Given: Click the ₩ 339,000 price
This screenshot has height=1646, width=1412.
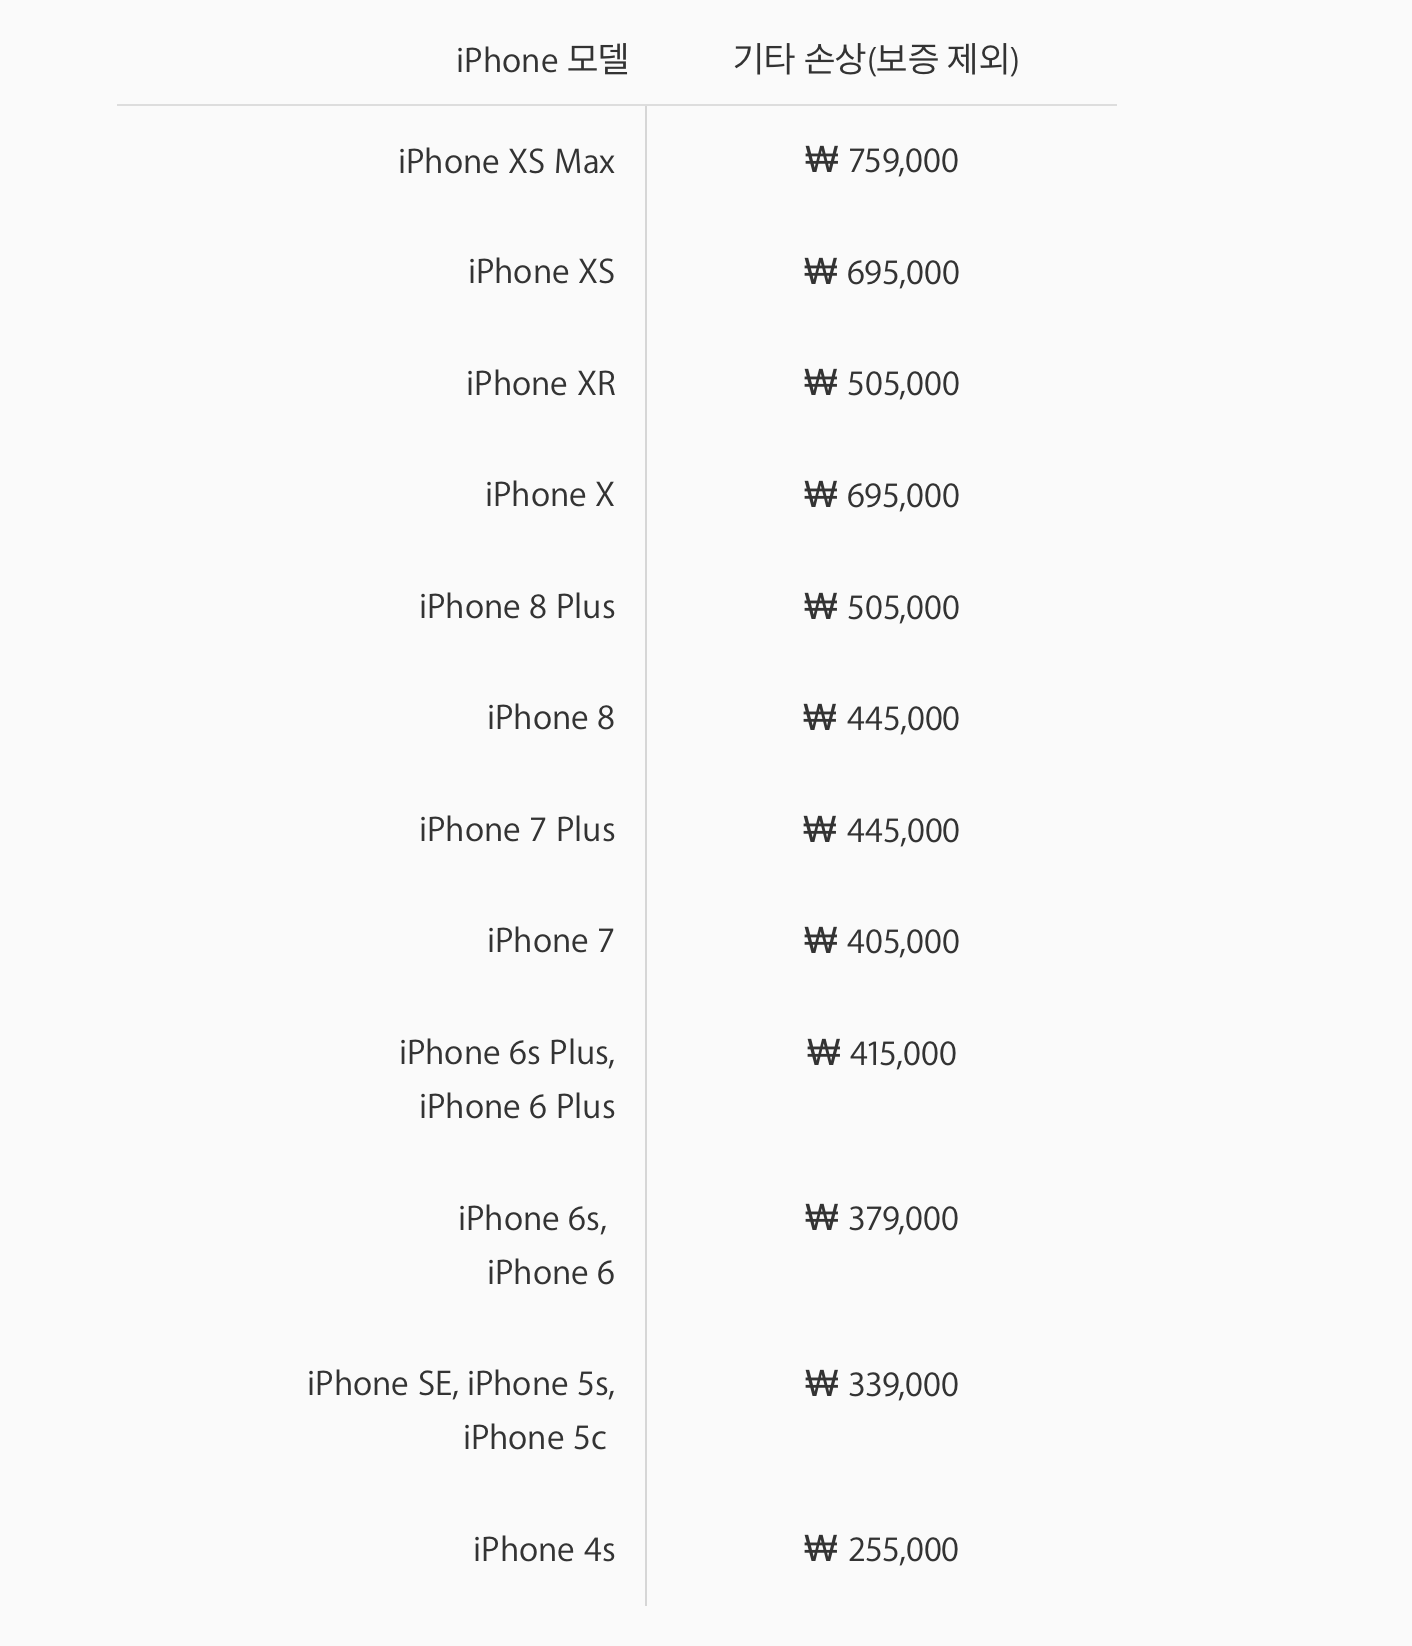Looking at the screenshot, I should coord(881,1385).
